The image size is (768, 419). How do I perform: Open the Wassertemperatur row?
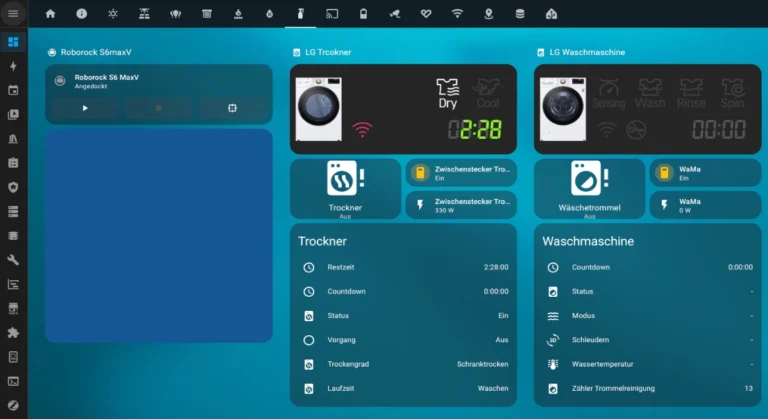pyautogui.click(x=648, y=364)
